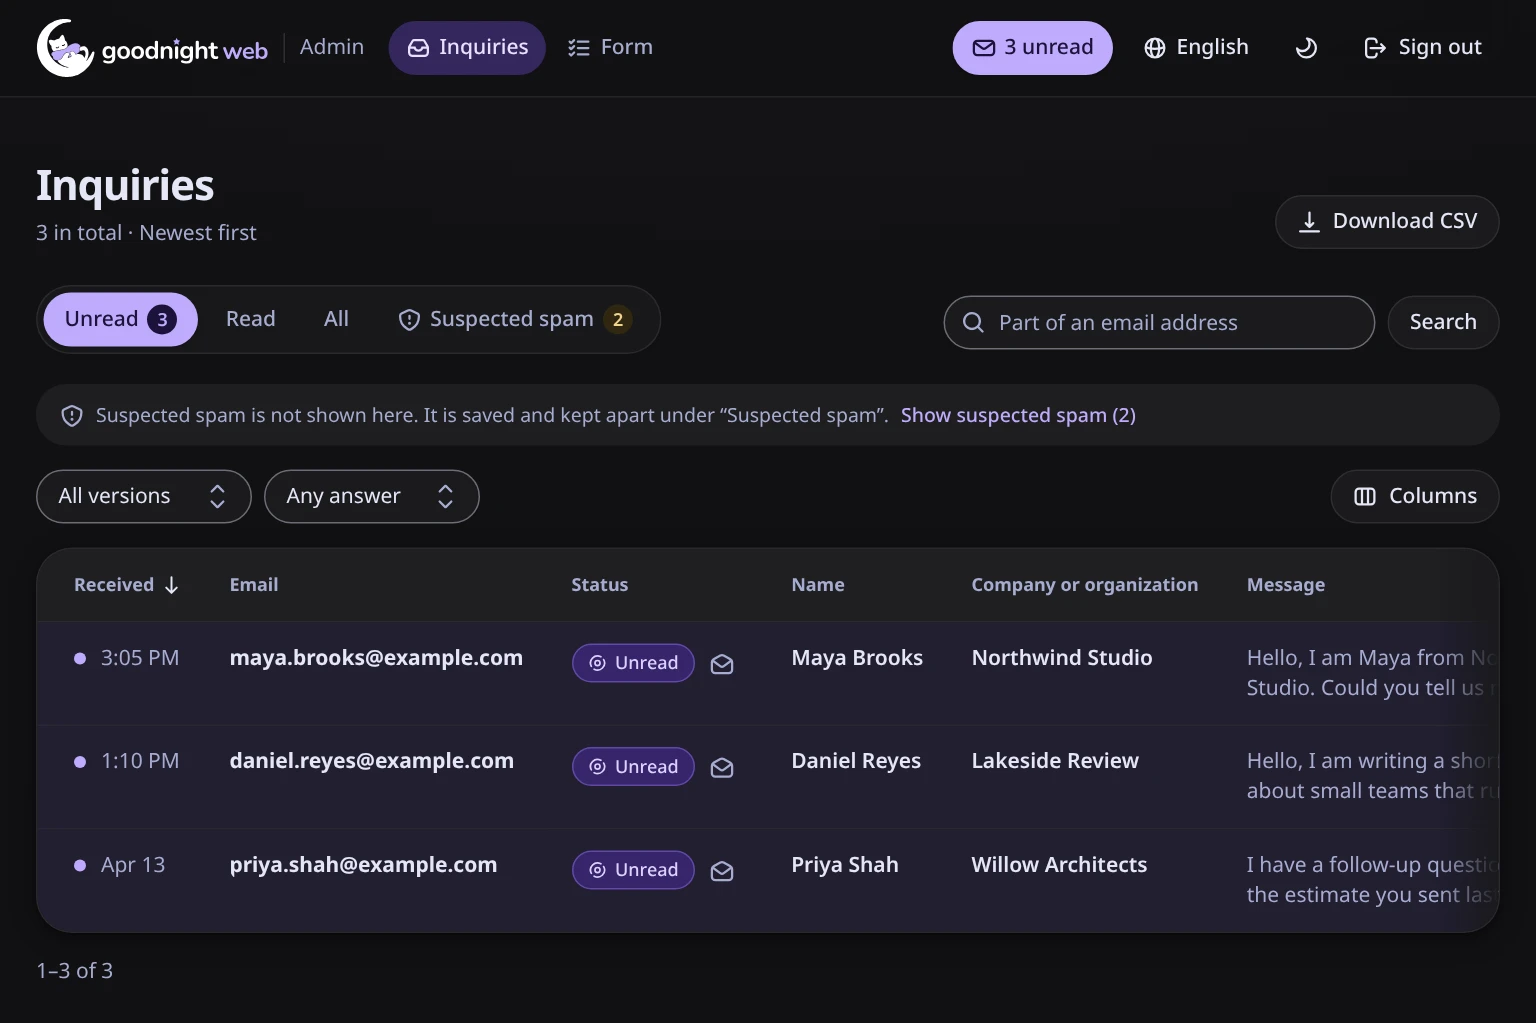Image resolution: width=1536 pixels, height=1023 pixels.
Task: Click the Message column header
Action: point(1286,585)
